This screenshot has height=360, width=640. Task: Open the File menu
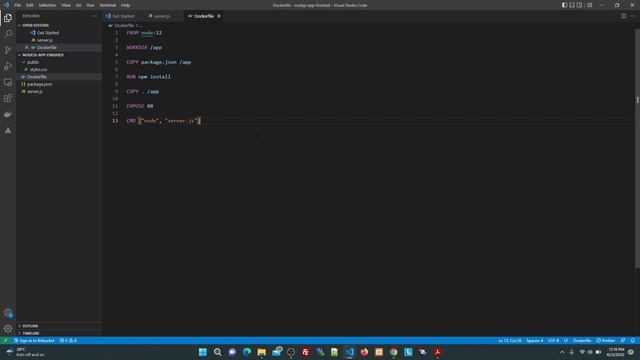click(x=18, y=5)
